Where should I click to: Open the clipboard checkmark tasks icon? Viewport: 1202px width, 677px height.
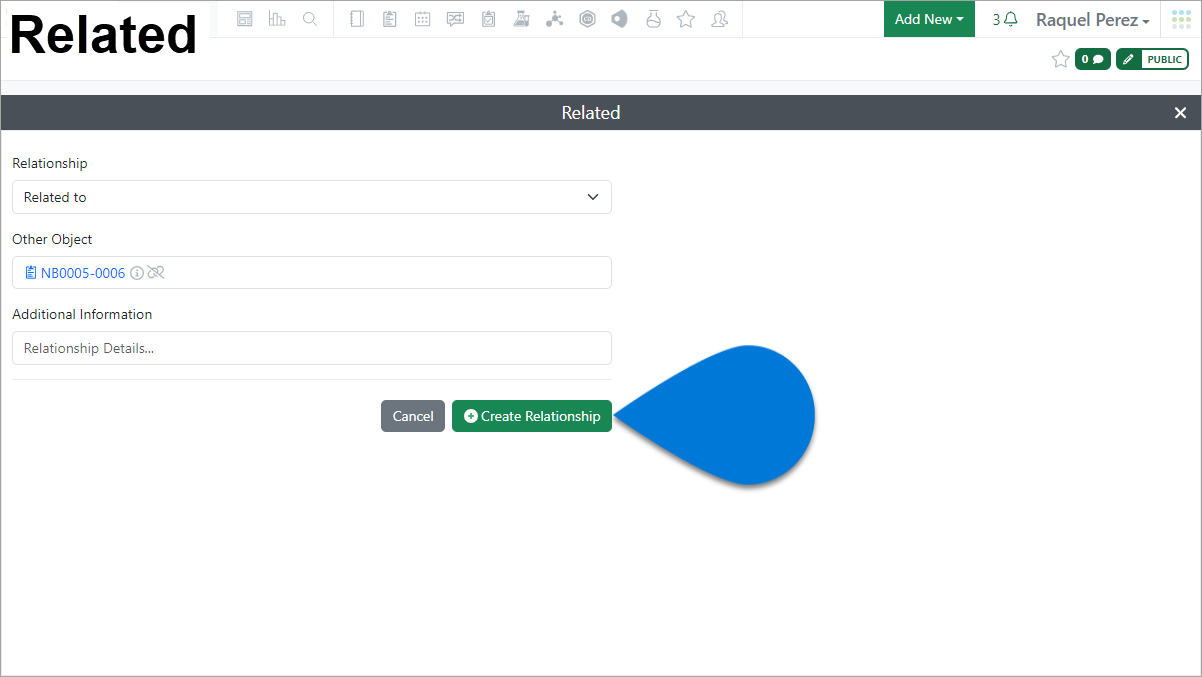click(x=488, y=19)
